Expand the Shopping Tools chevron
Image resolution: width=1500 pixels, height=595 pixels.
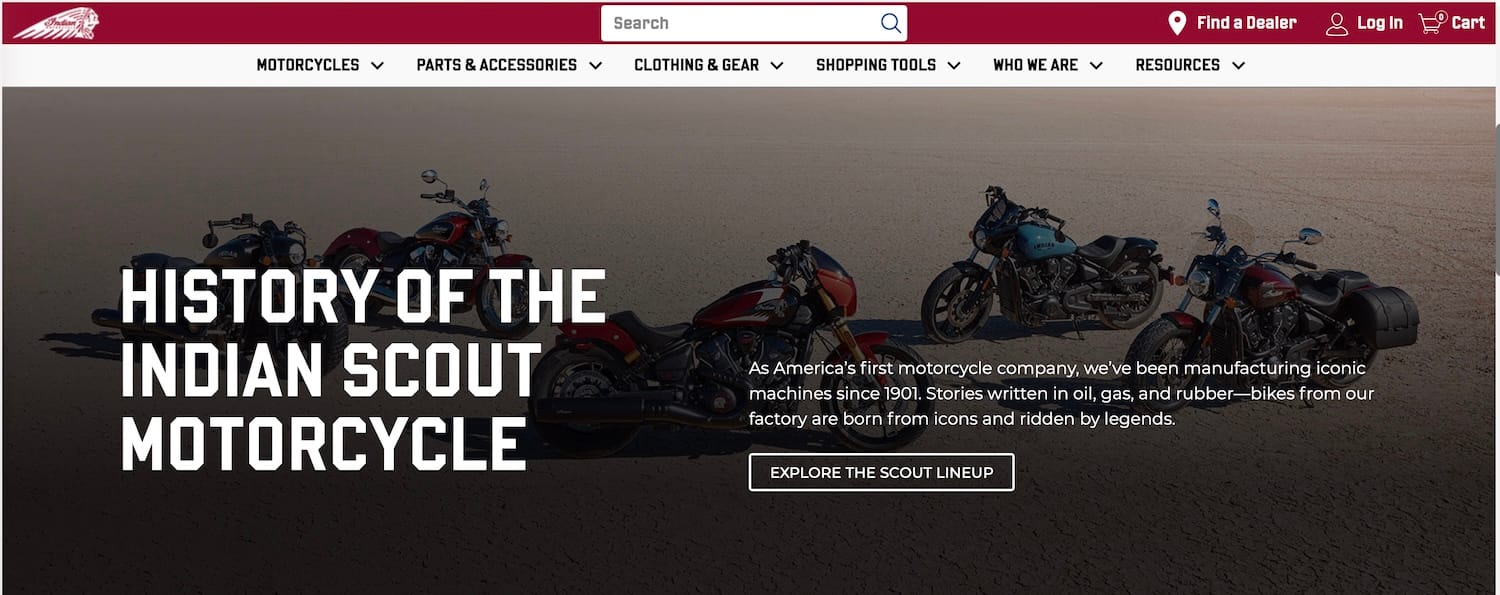(x=954, y=65)
